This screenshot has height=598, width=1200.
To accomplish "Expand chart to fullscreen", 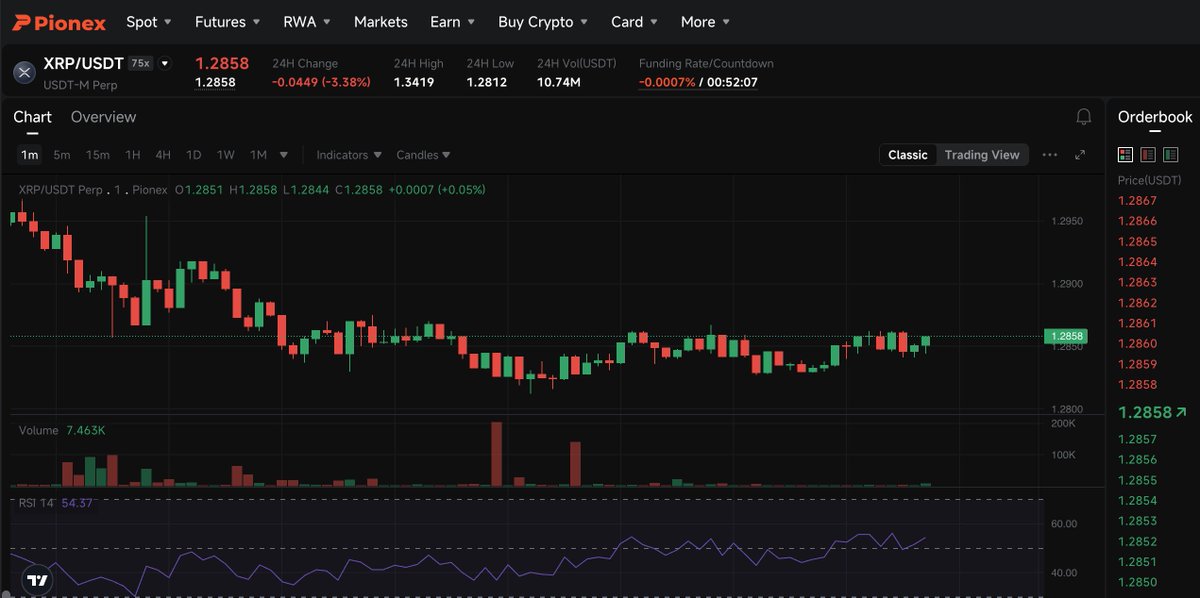I will 1080,155.
